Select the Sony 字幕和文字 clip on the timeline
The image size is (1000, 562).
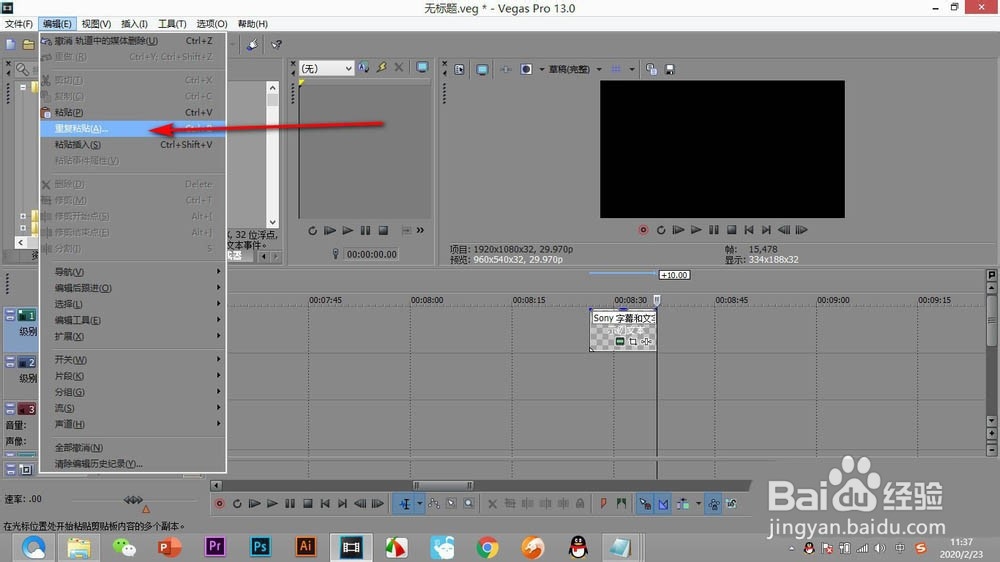coord(622,330)
